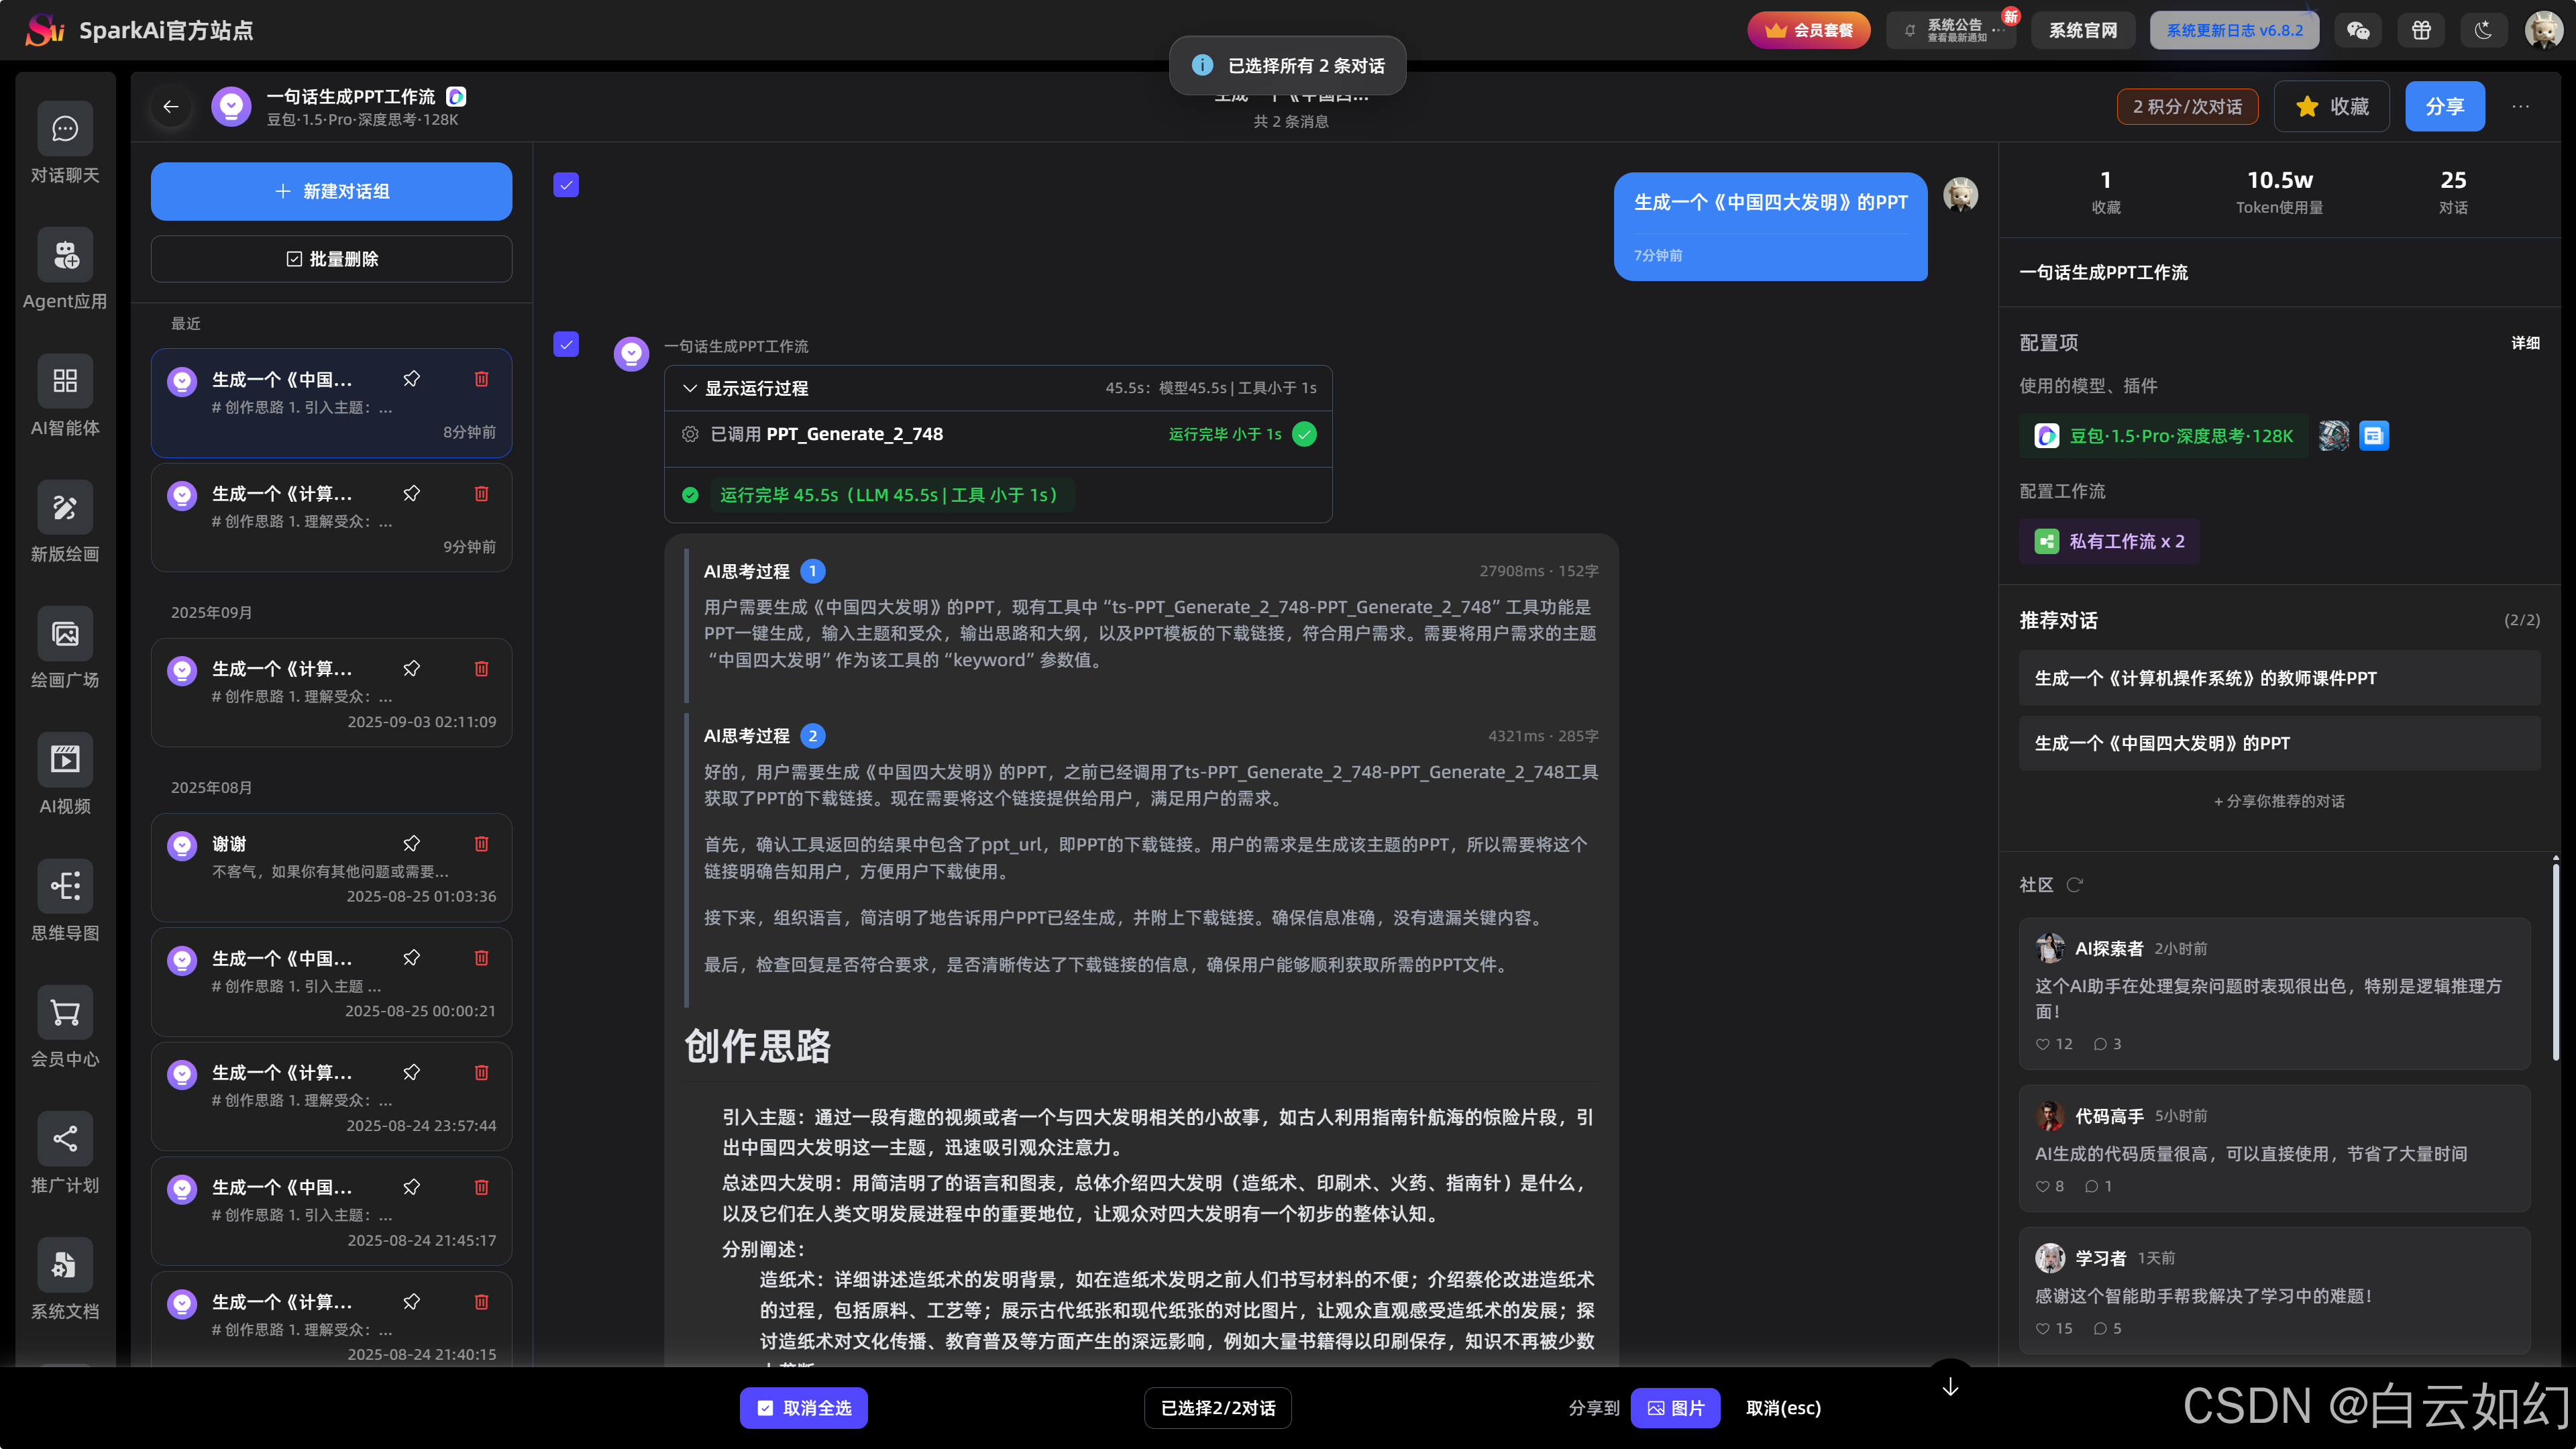Click 取消全选 to deselect all
The height and width of the screenshot is (1449, 2576).
(x=803, y=1408)
